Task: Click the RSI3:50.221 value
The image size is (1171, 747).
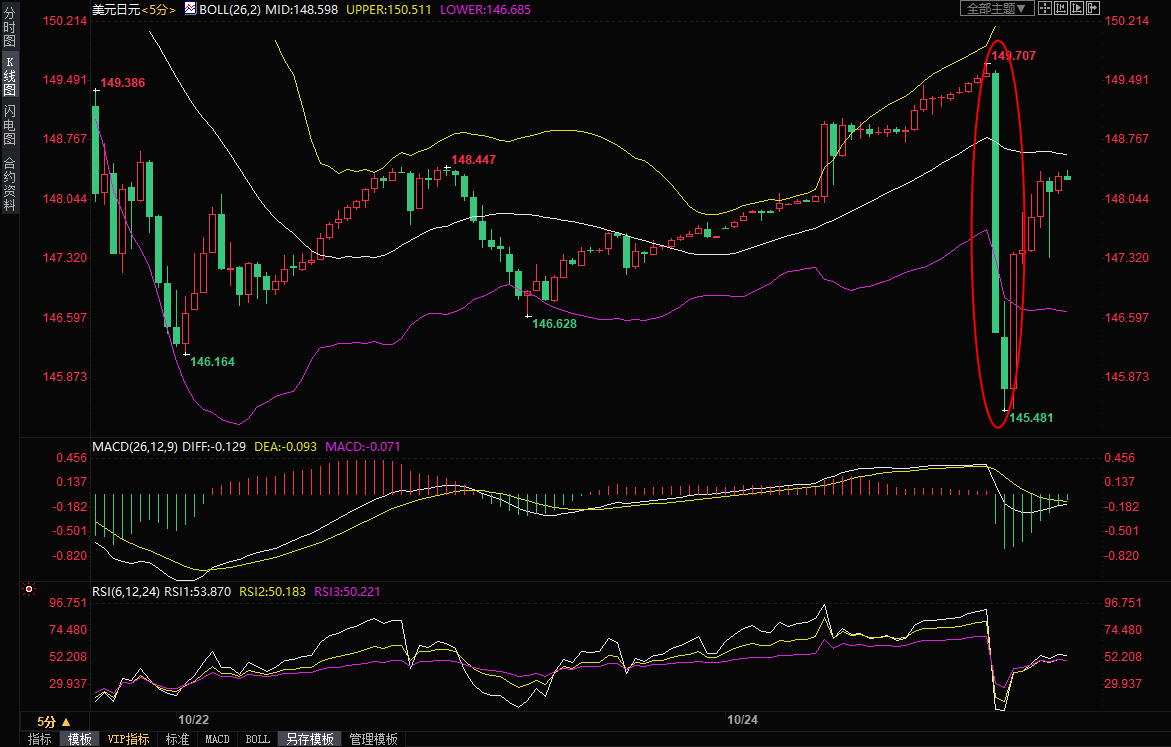Action: click(x=347, y=592)
